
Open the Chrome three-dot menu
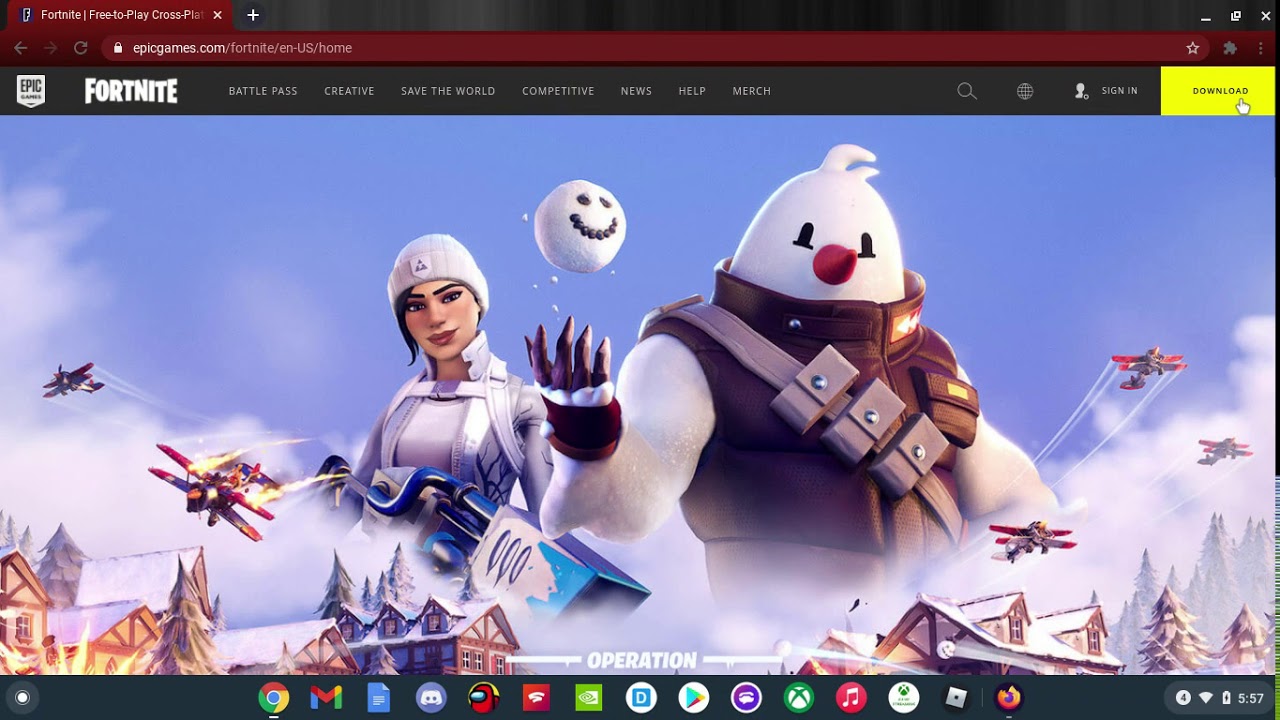(x=1261, y=48)
